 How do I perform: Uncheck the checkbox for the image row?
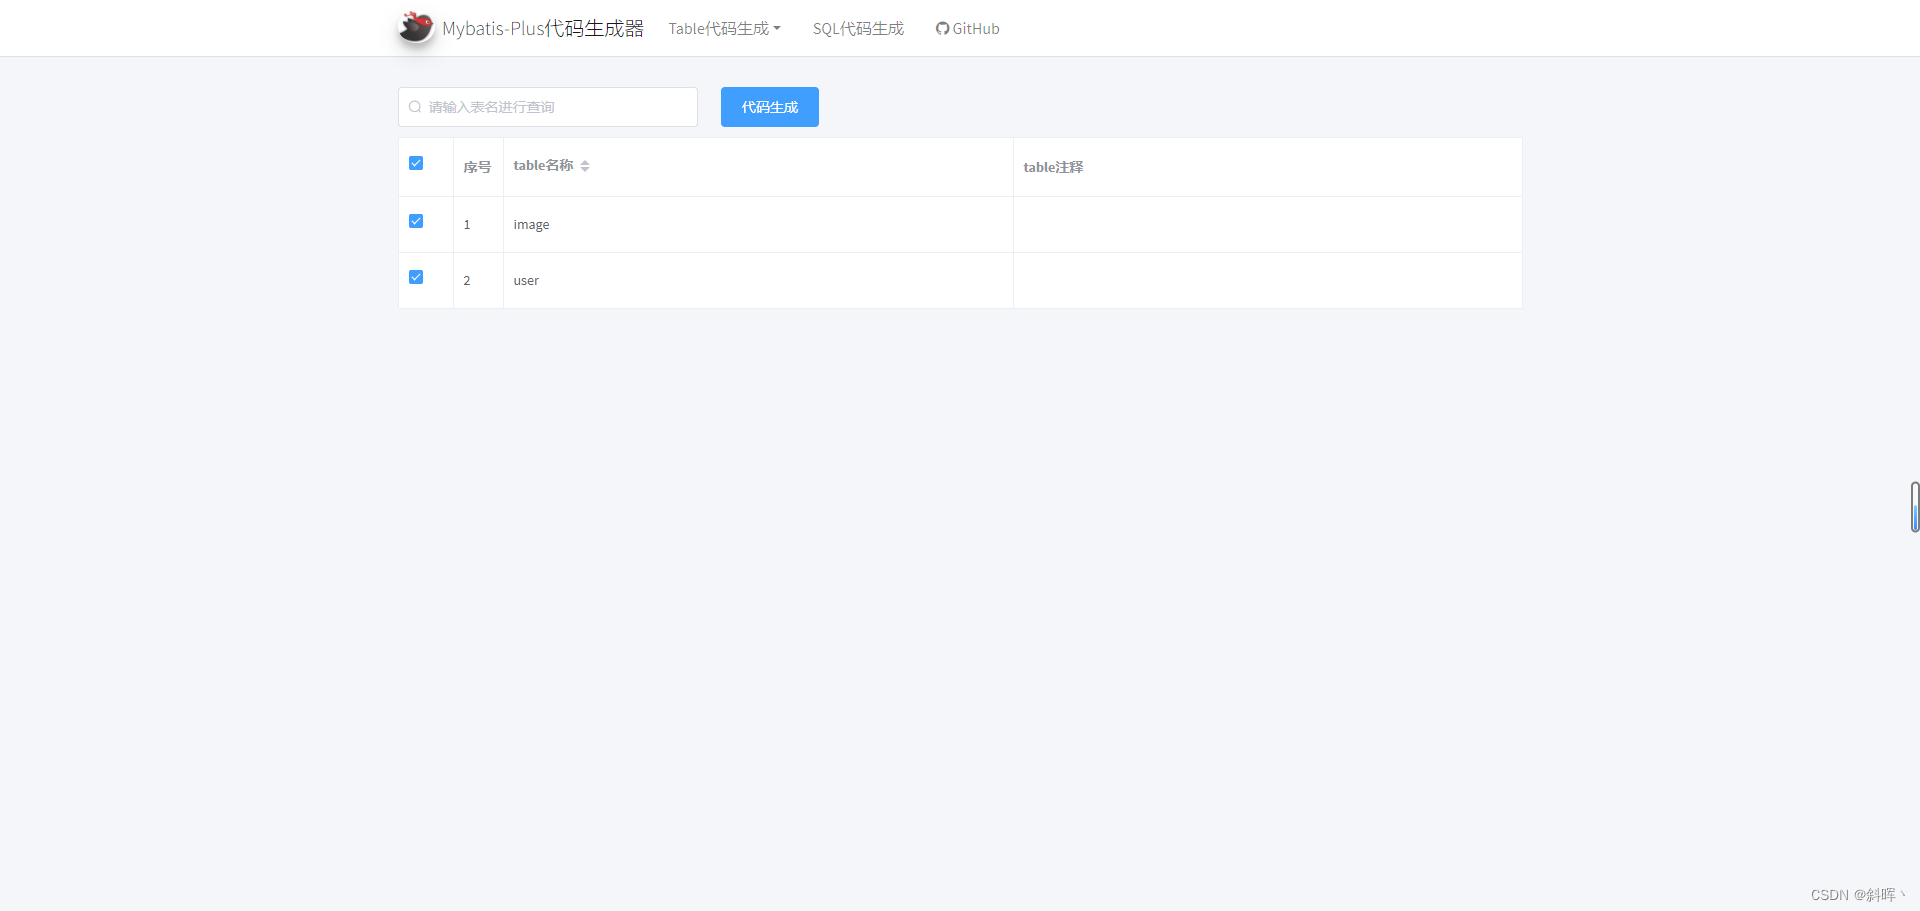415,221
